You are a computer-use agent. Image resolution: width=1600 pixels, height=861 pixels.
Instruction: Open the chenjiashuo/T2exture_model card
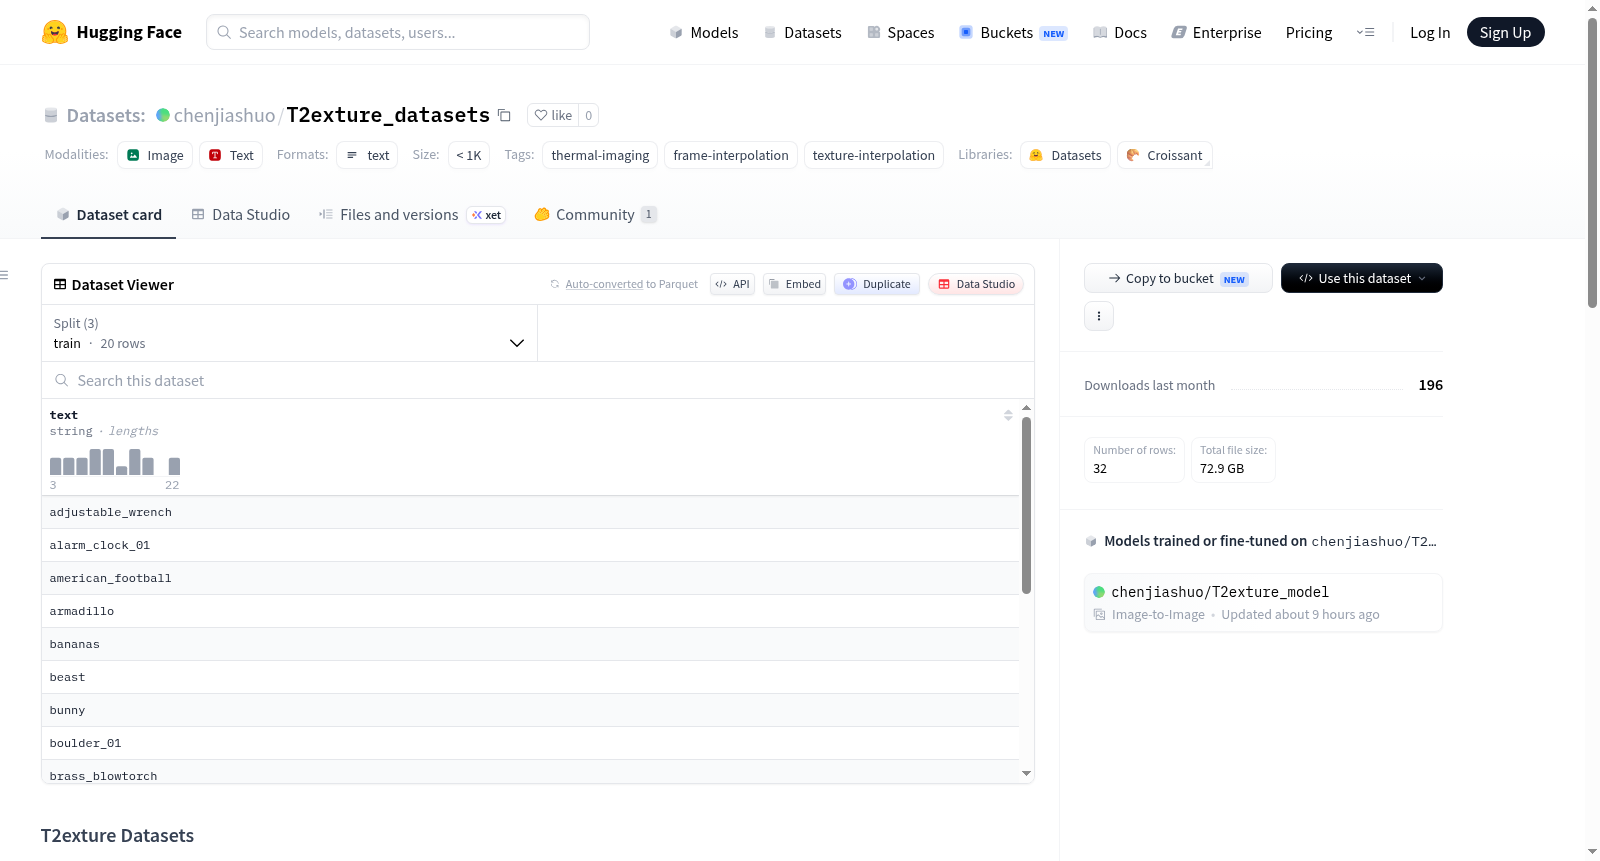[x=1263, y=602]
